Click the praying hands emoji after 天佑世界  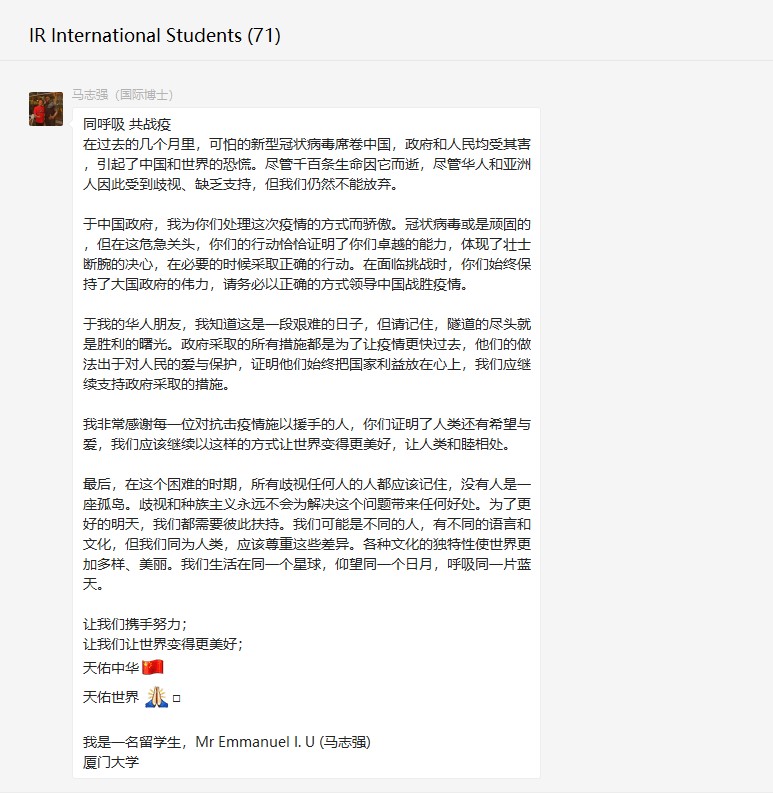coord(156,697)
